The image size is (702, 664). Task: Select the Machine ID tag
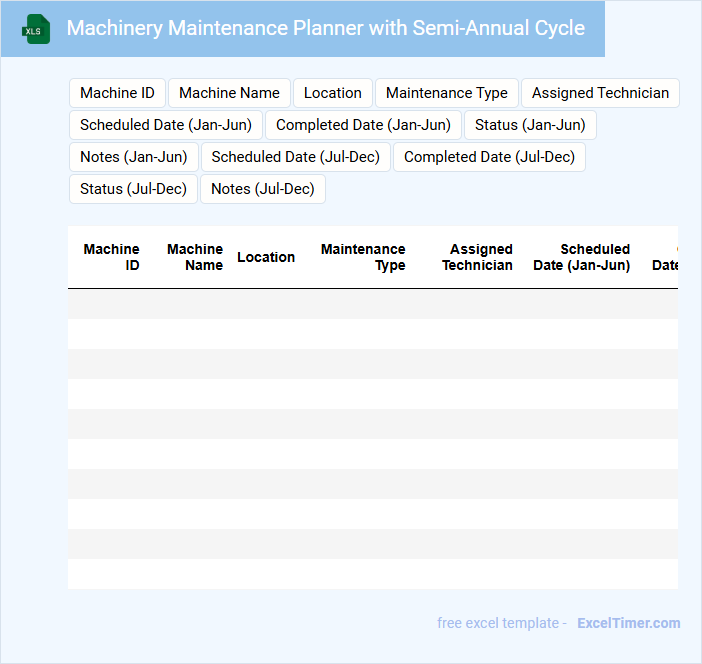click(117, 93)
